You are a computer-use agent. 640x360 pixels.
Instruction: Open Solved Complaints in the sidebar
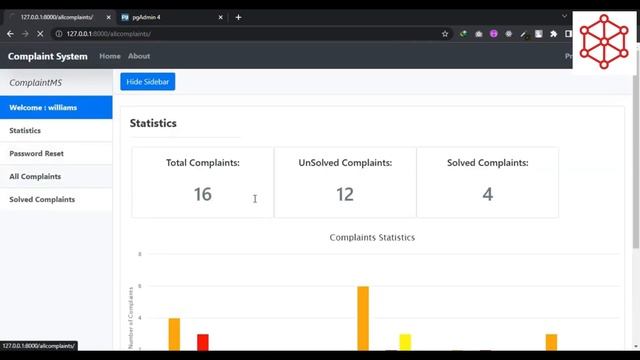tap(56, 200)
